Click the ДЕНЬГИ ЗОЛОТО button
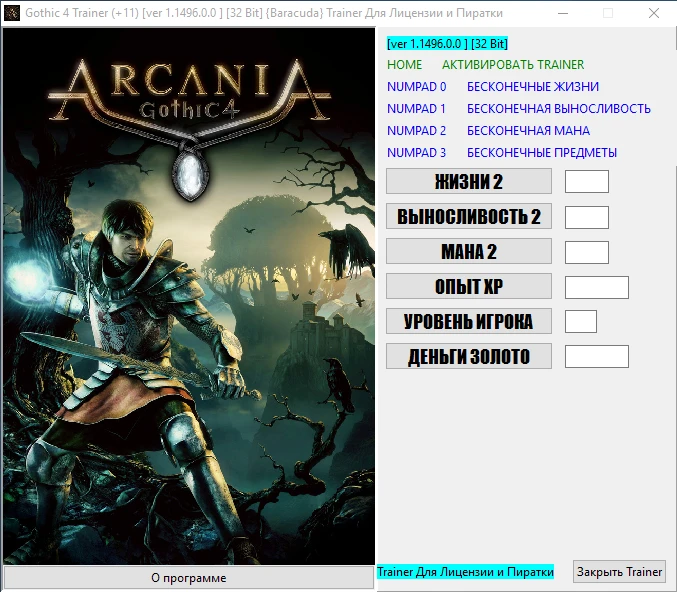Image resolution: width=677 pixels, height=592 pixels. pos(468,356)
